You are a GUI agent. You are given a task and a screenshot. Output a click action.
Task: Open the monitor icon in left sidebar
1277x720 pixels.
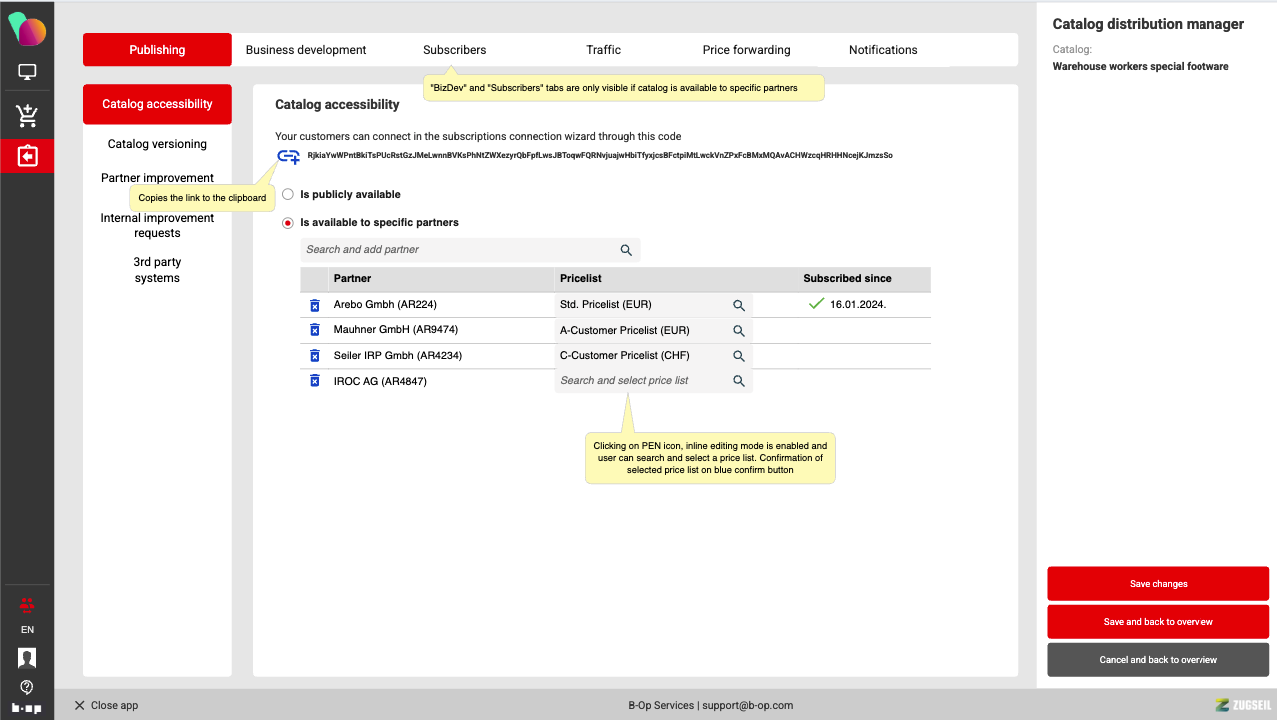(x=27, y=72)
